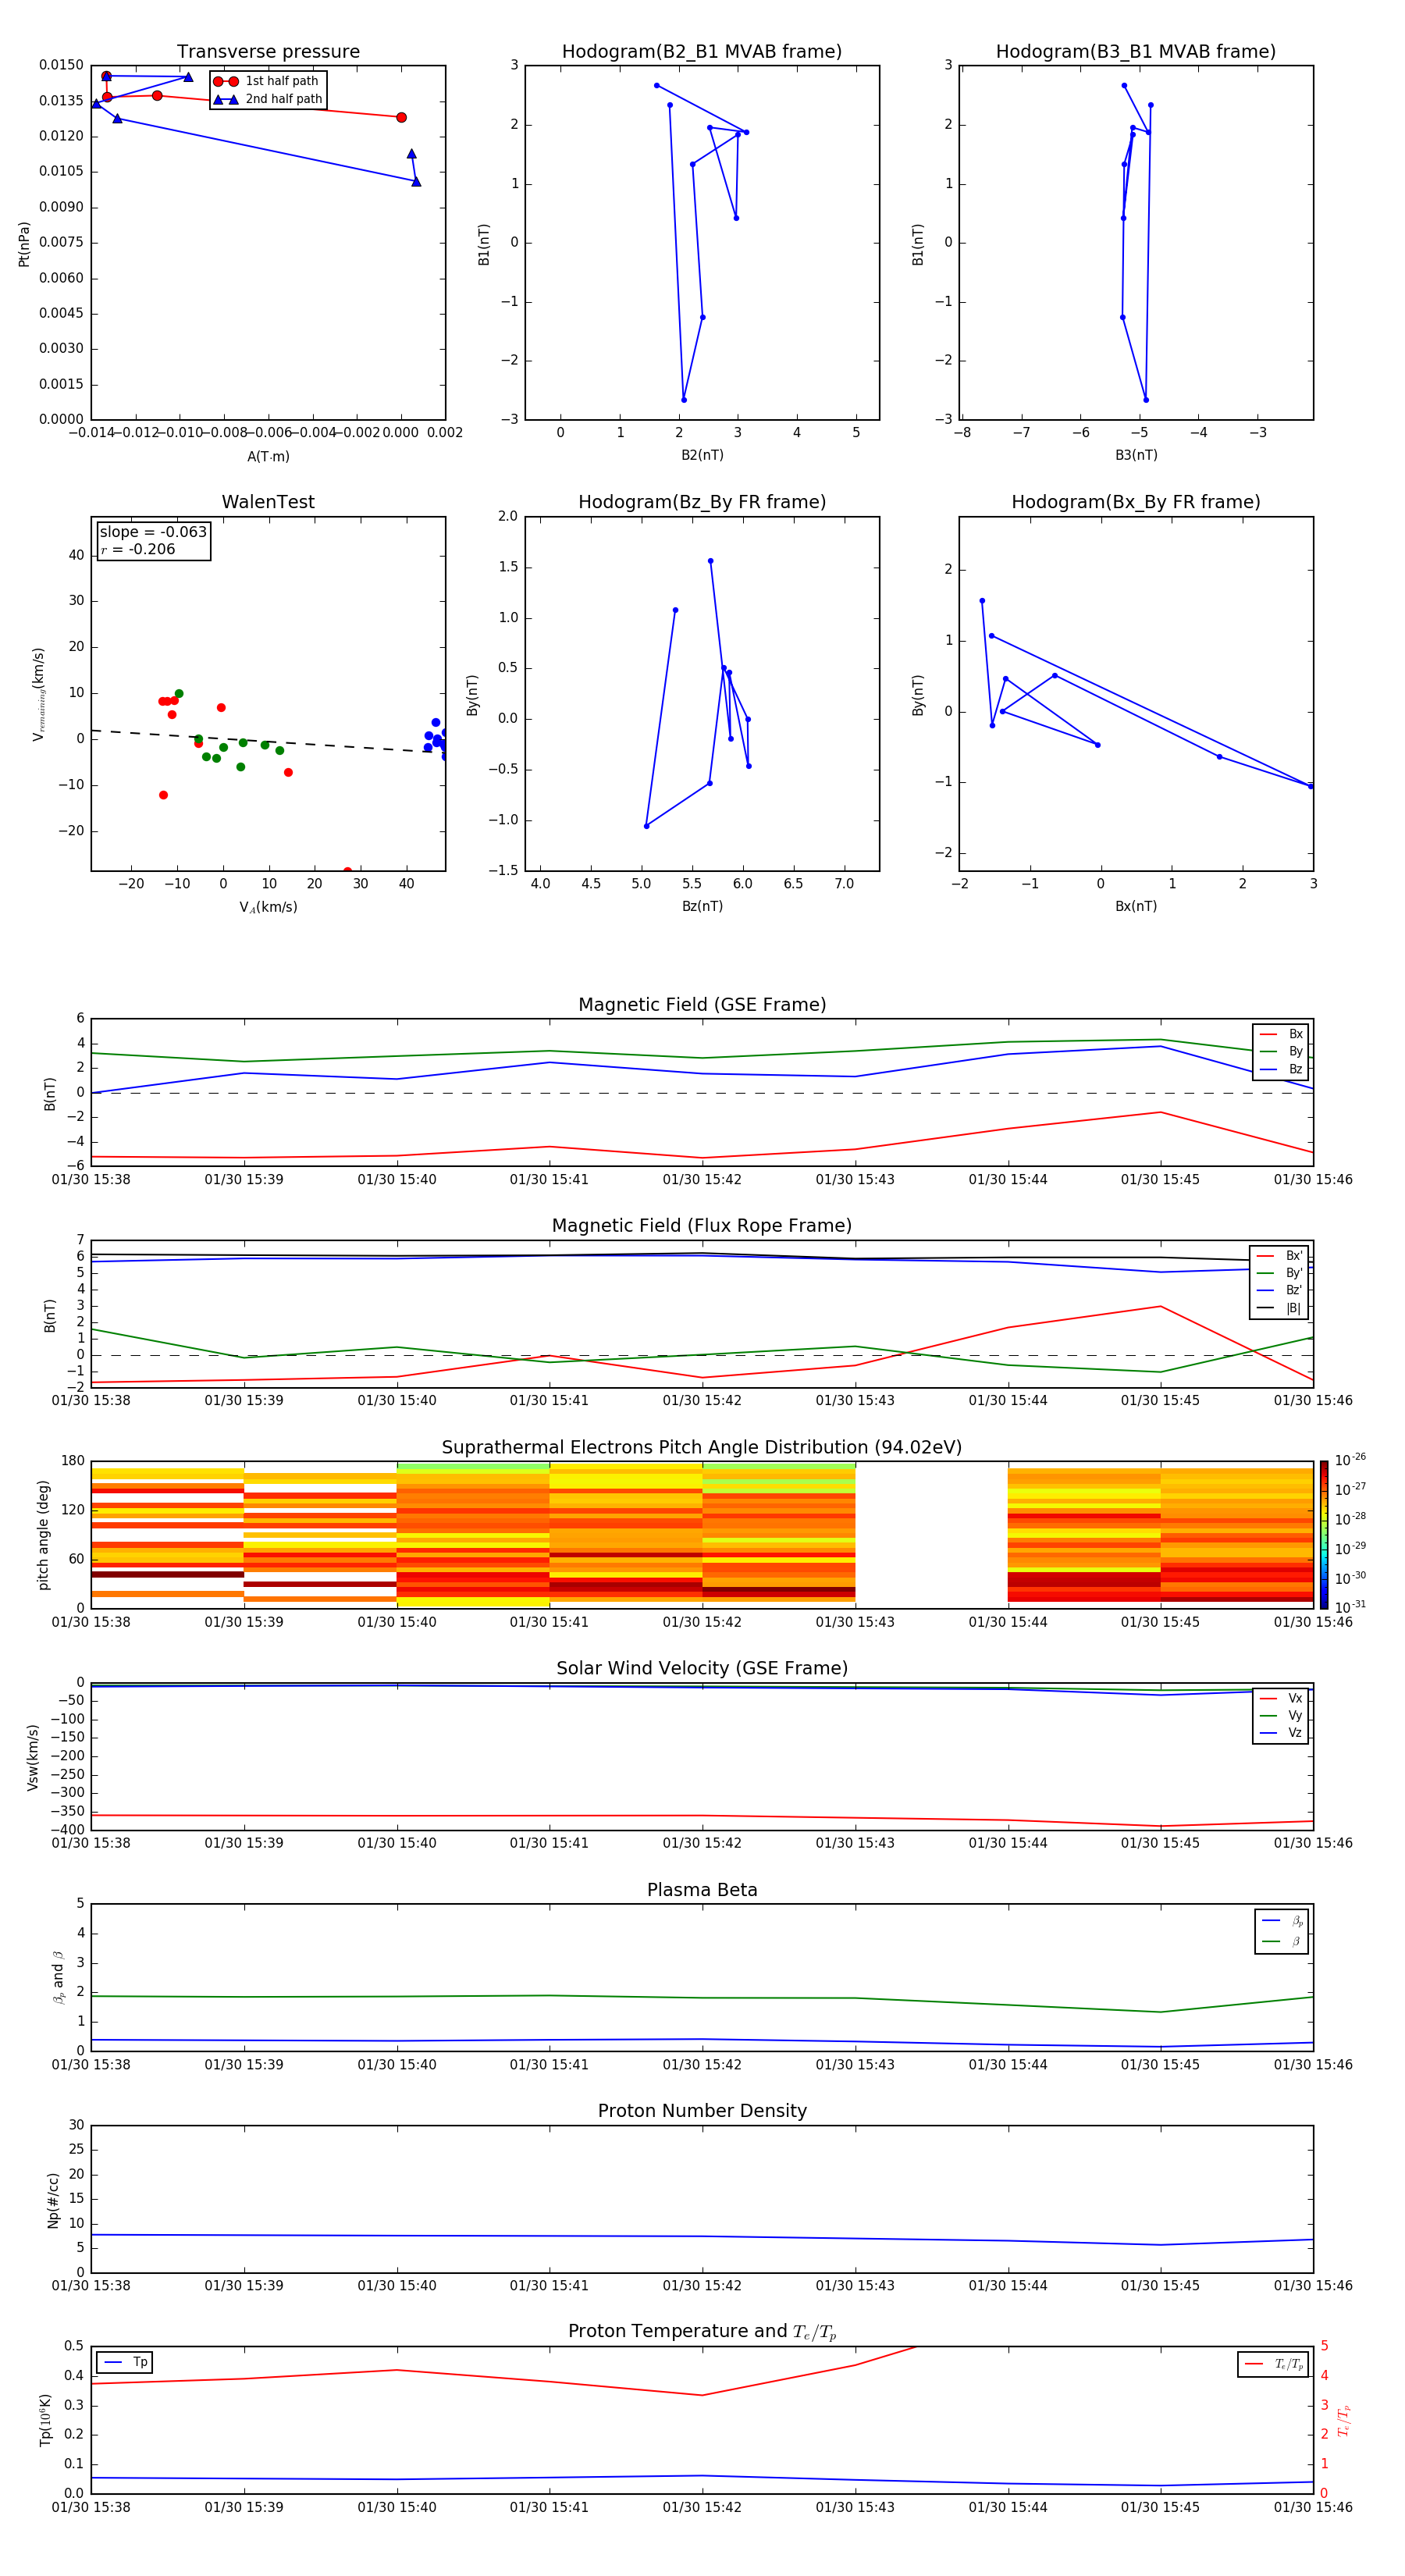
Task: Click the "Solar Wind Velocity (GSE Frame)" title
Action: point(702,1668)
